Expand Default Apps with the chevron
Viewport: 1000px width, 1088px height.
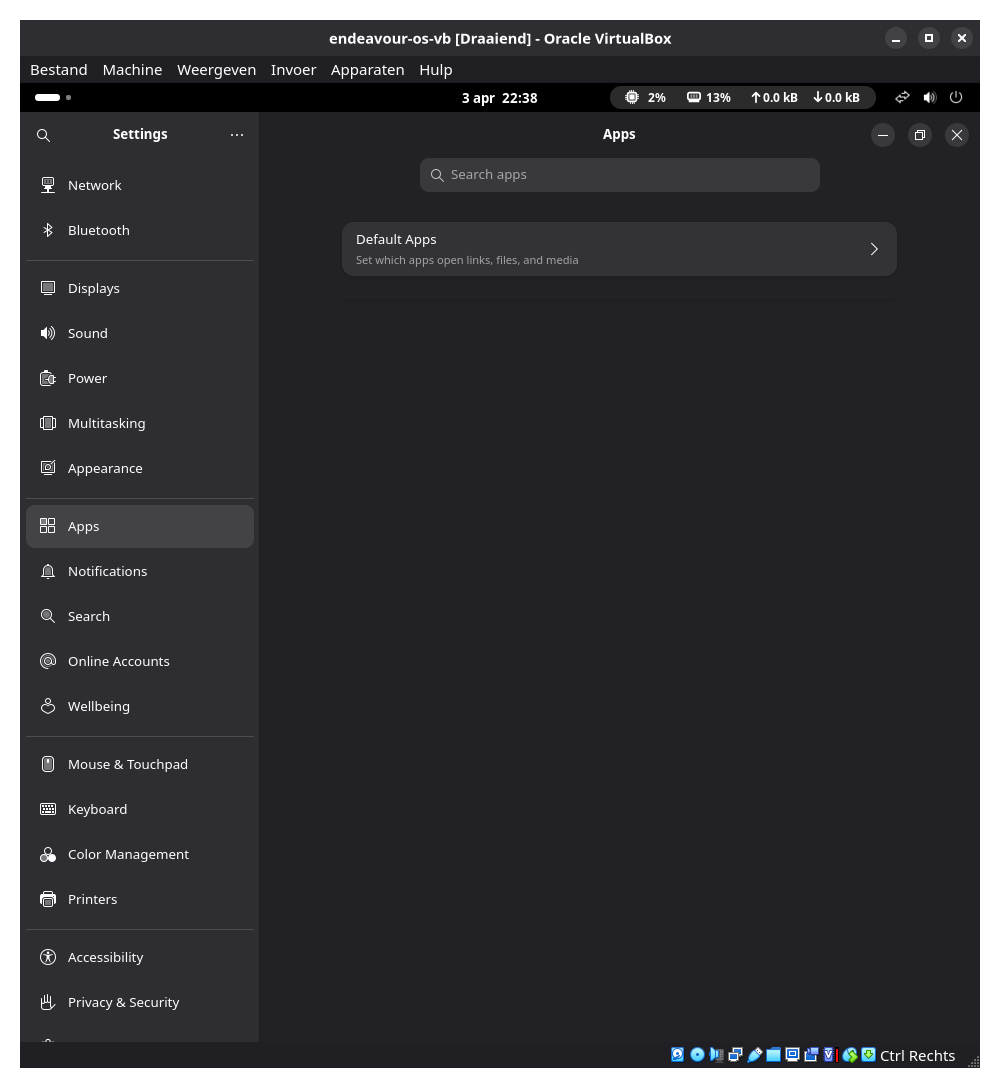point(873,249)
